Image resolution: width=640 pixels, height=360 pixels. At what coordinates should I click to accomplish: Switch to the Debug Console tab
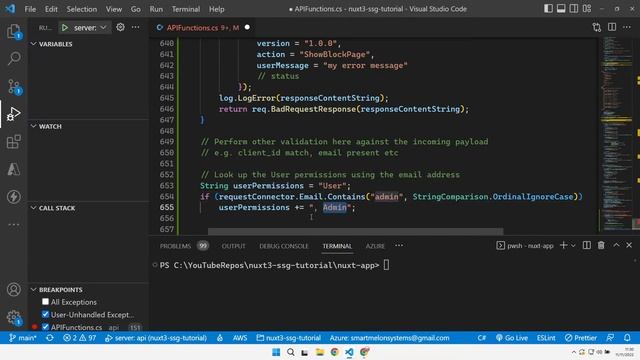[284, 246]
